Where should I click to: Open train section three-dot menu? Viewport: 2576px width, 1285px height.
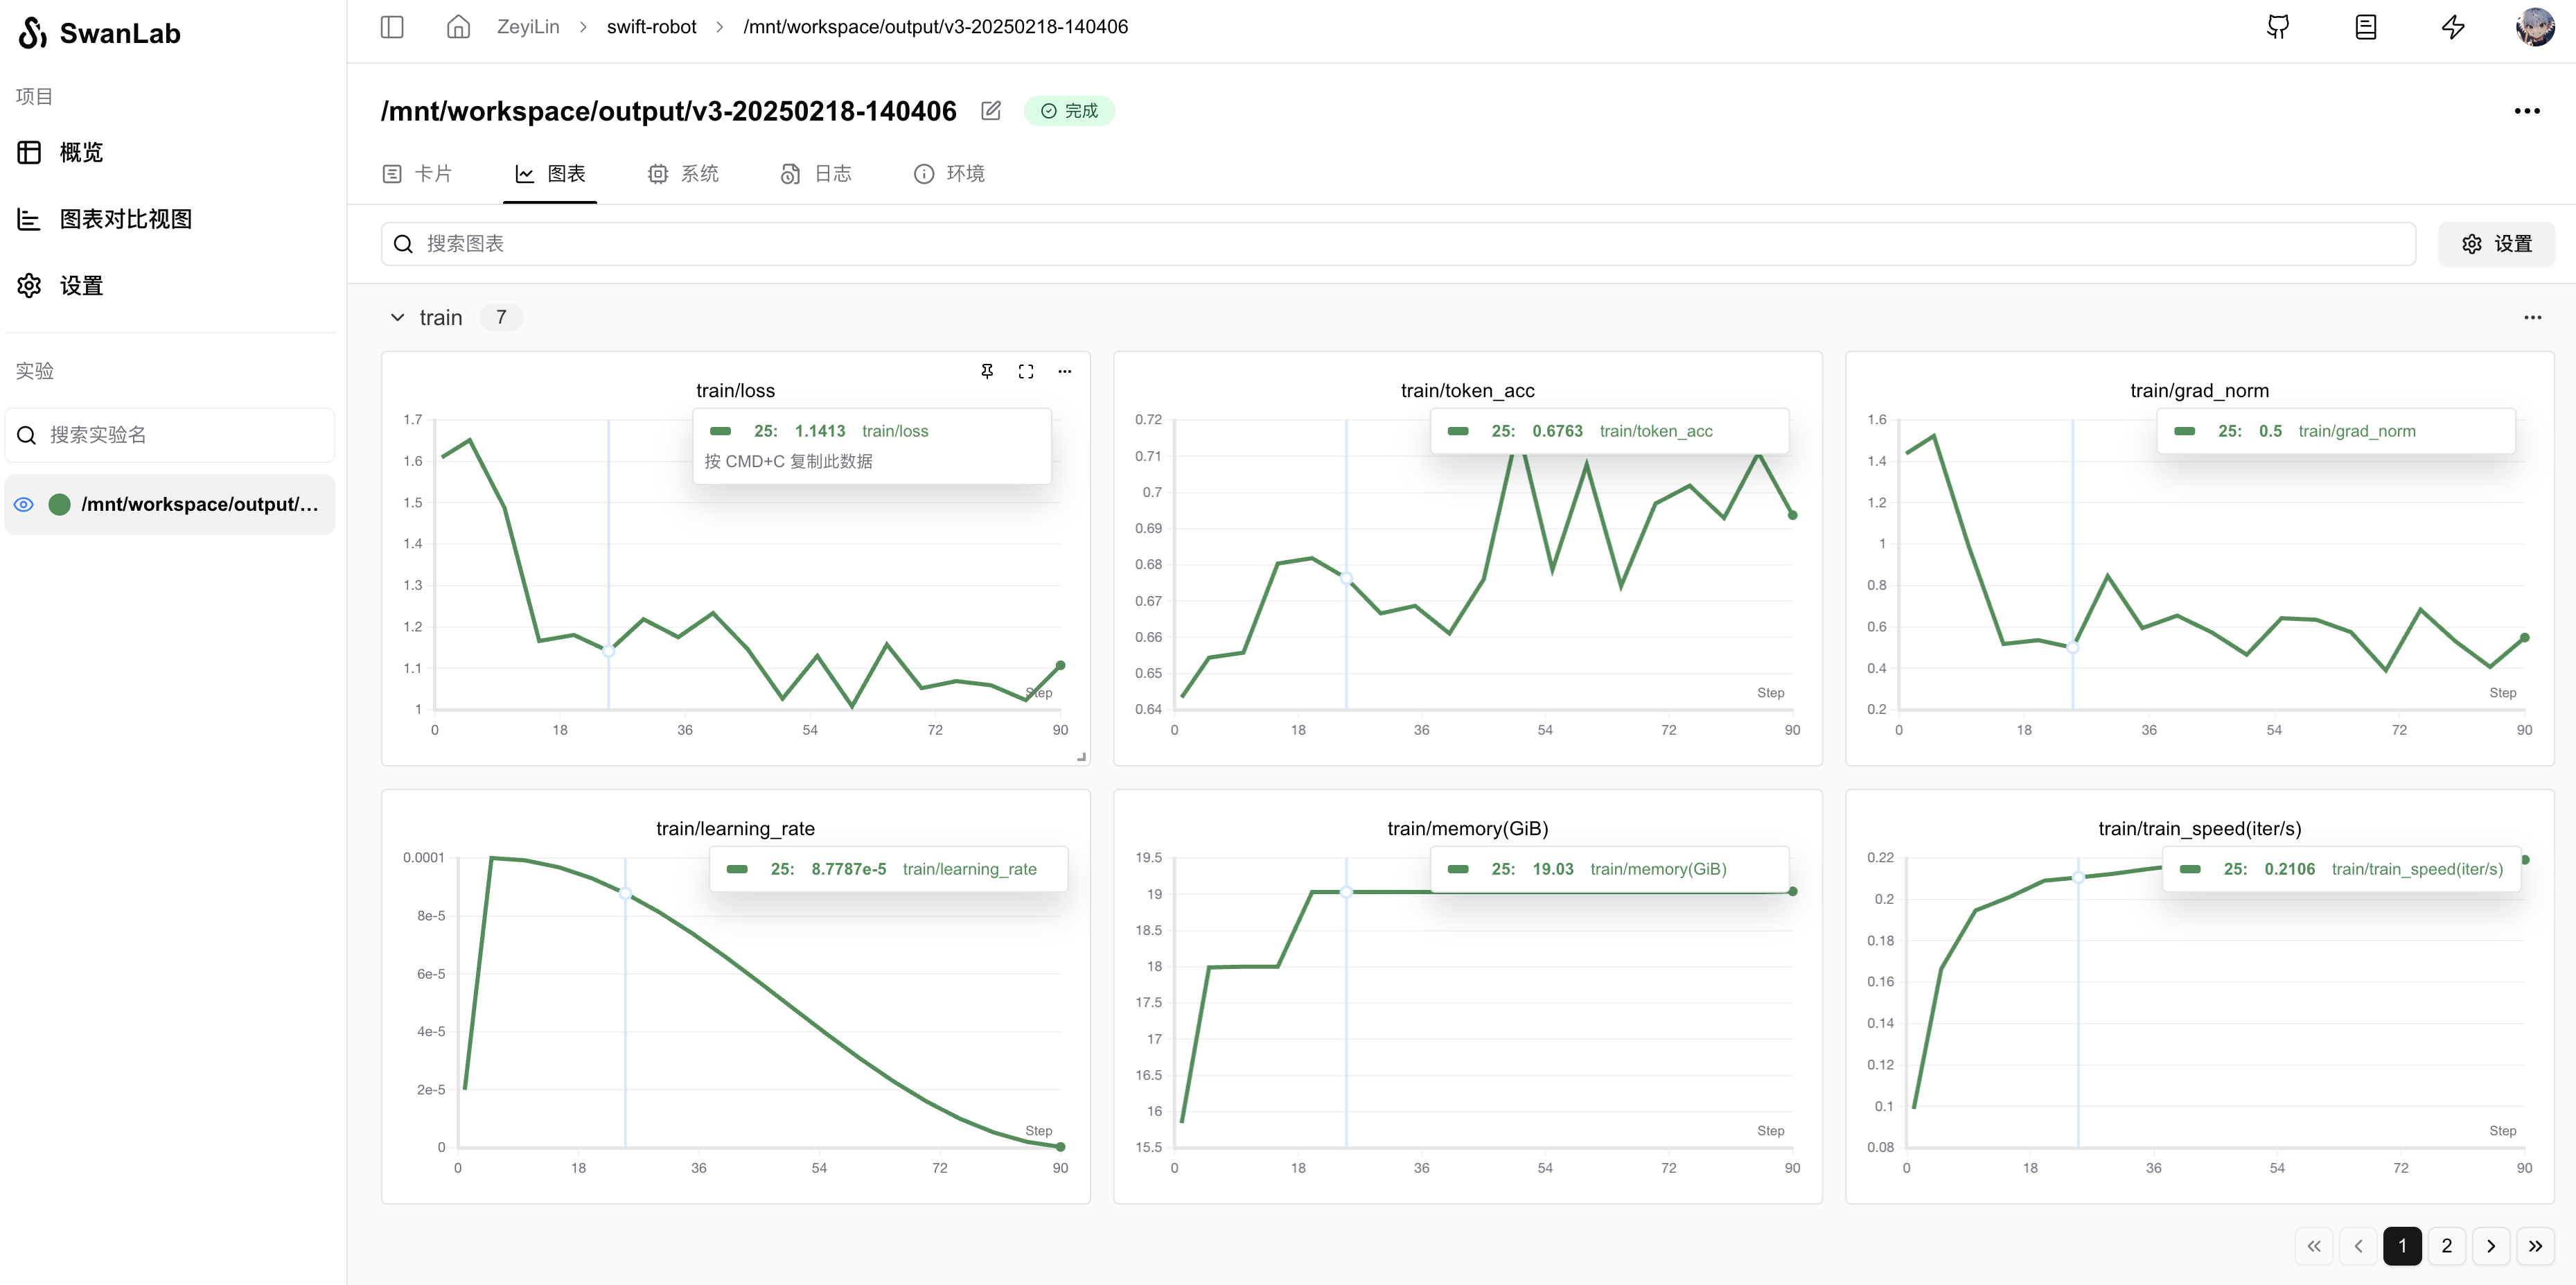pyautogui.click(x=2532, y=317)
